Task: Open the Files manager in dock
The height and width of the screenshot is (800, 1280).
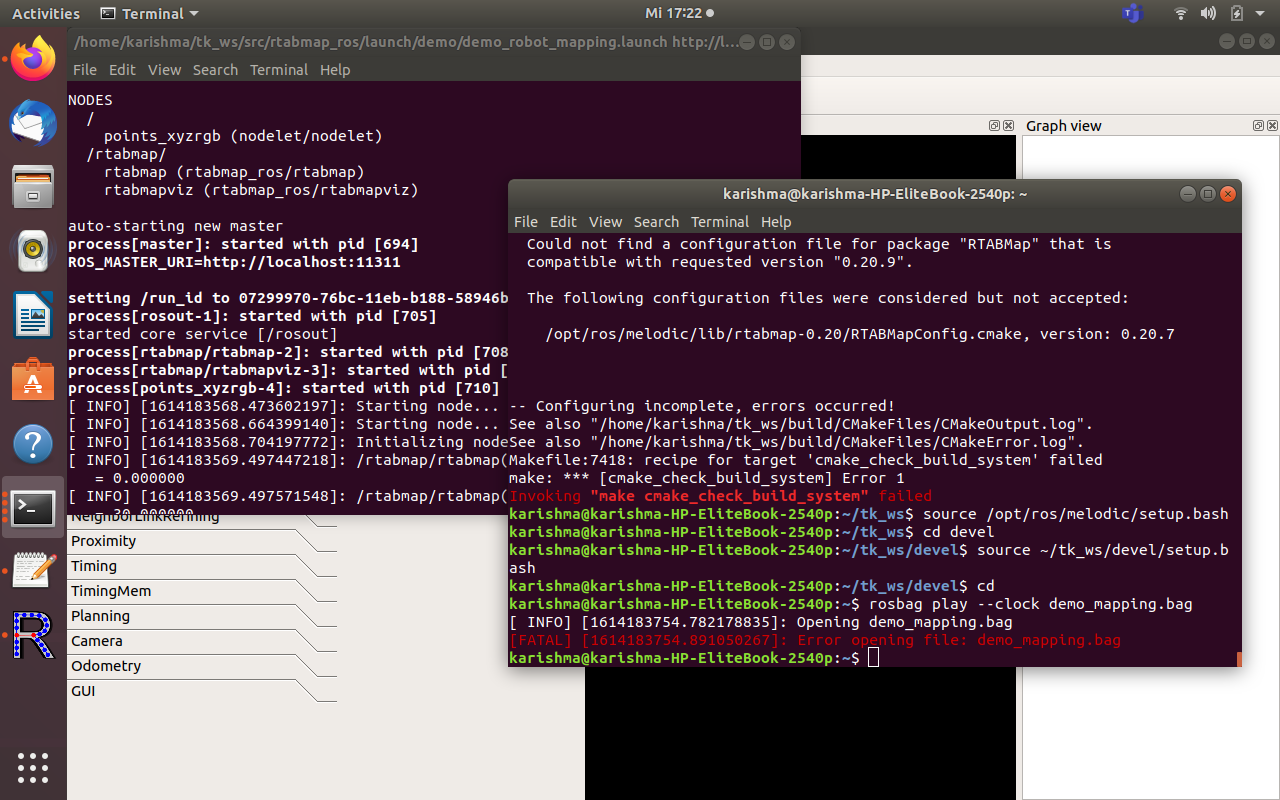Action: point(33,187)
